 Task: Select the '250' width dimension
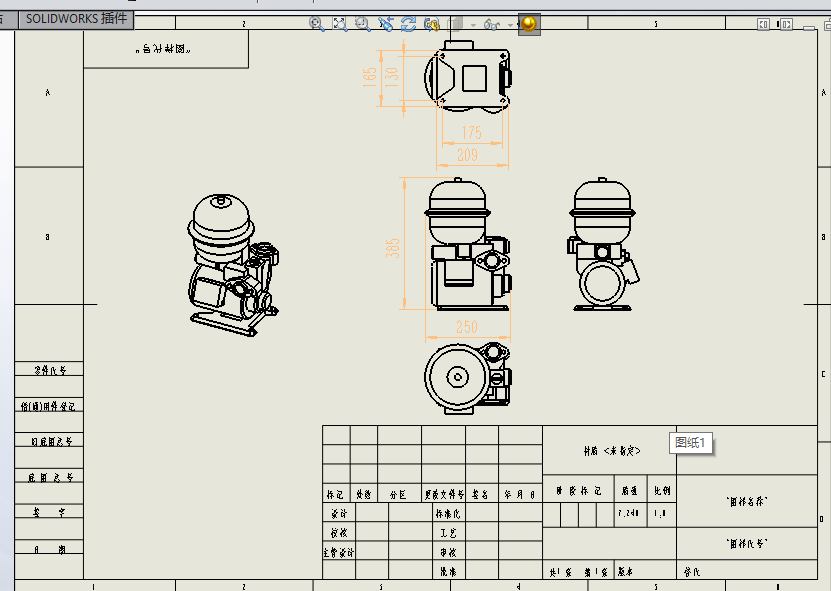[x=467, y=327]
